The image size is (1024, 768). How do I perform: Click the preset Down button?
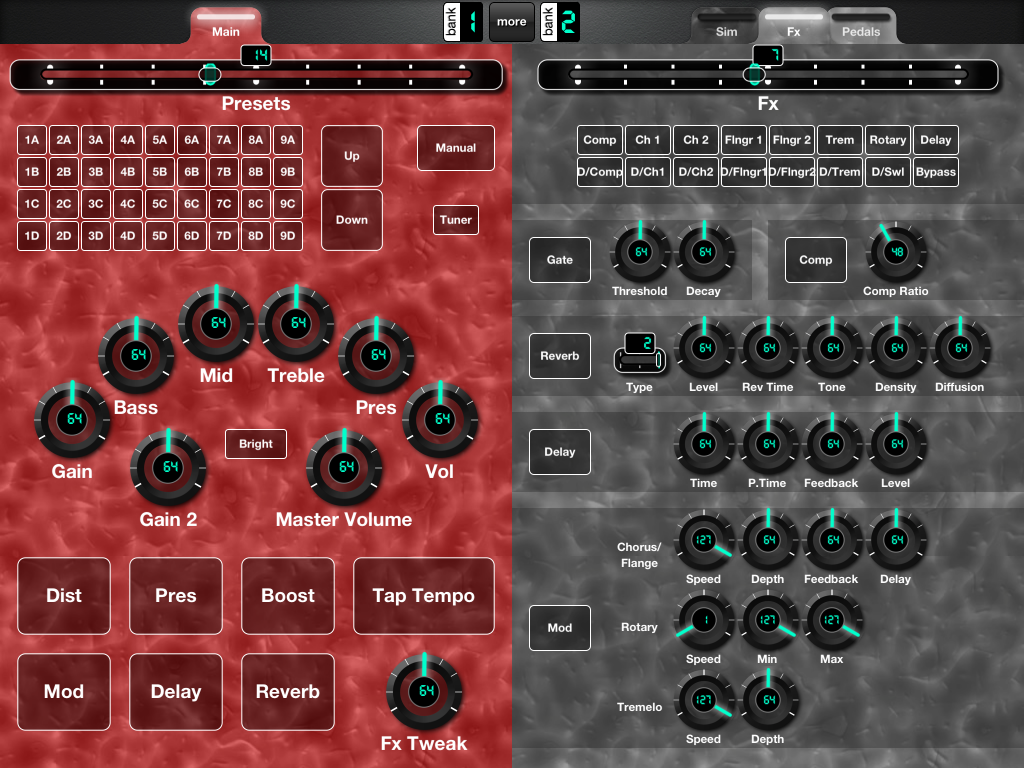click(352, 220)
